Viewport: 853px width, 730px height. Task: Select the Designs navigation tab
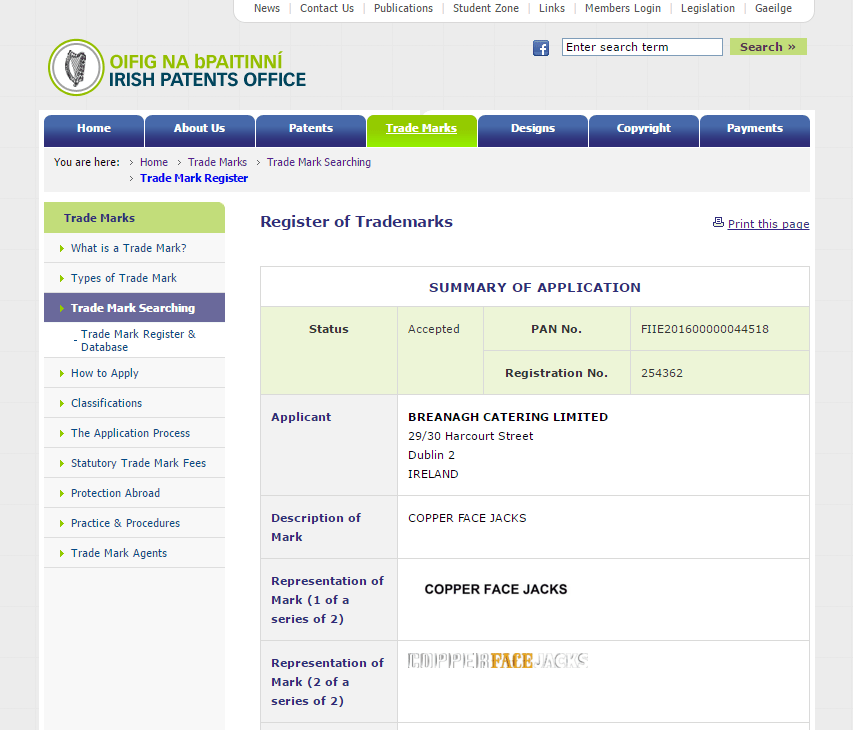tap(533, 131)
